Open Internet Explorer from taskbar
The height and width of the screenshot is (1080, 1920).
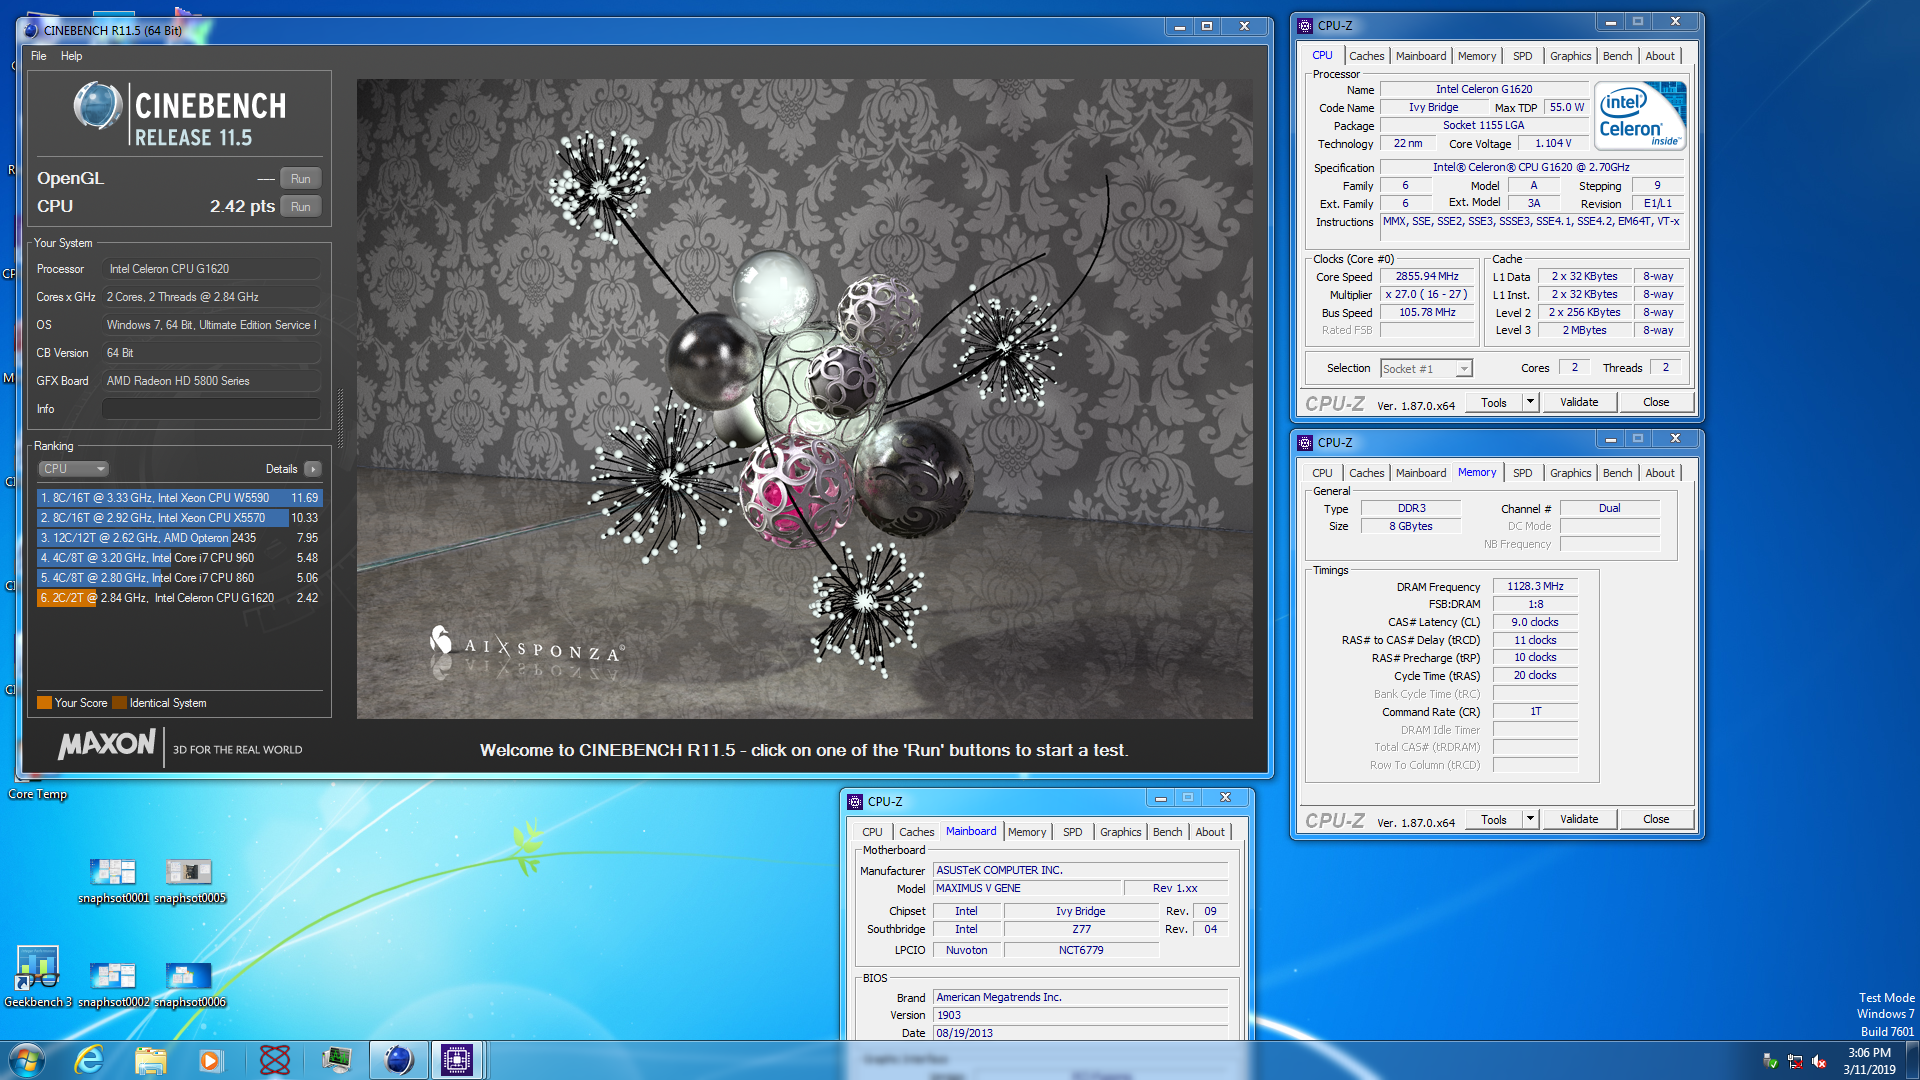(89, 1059)
